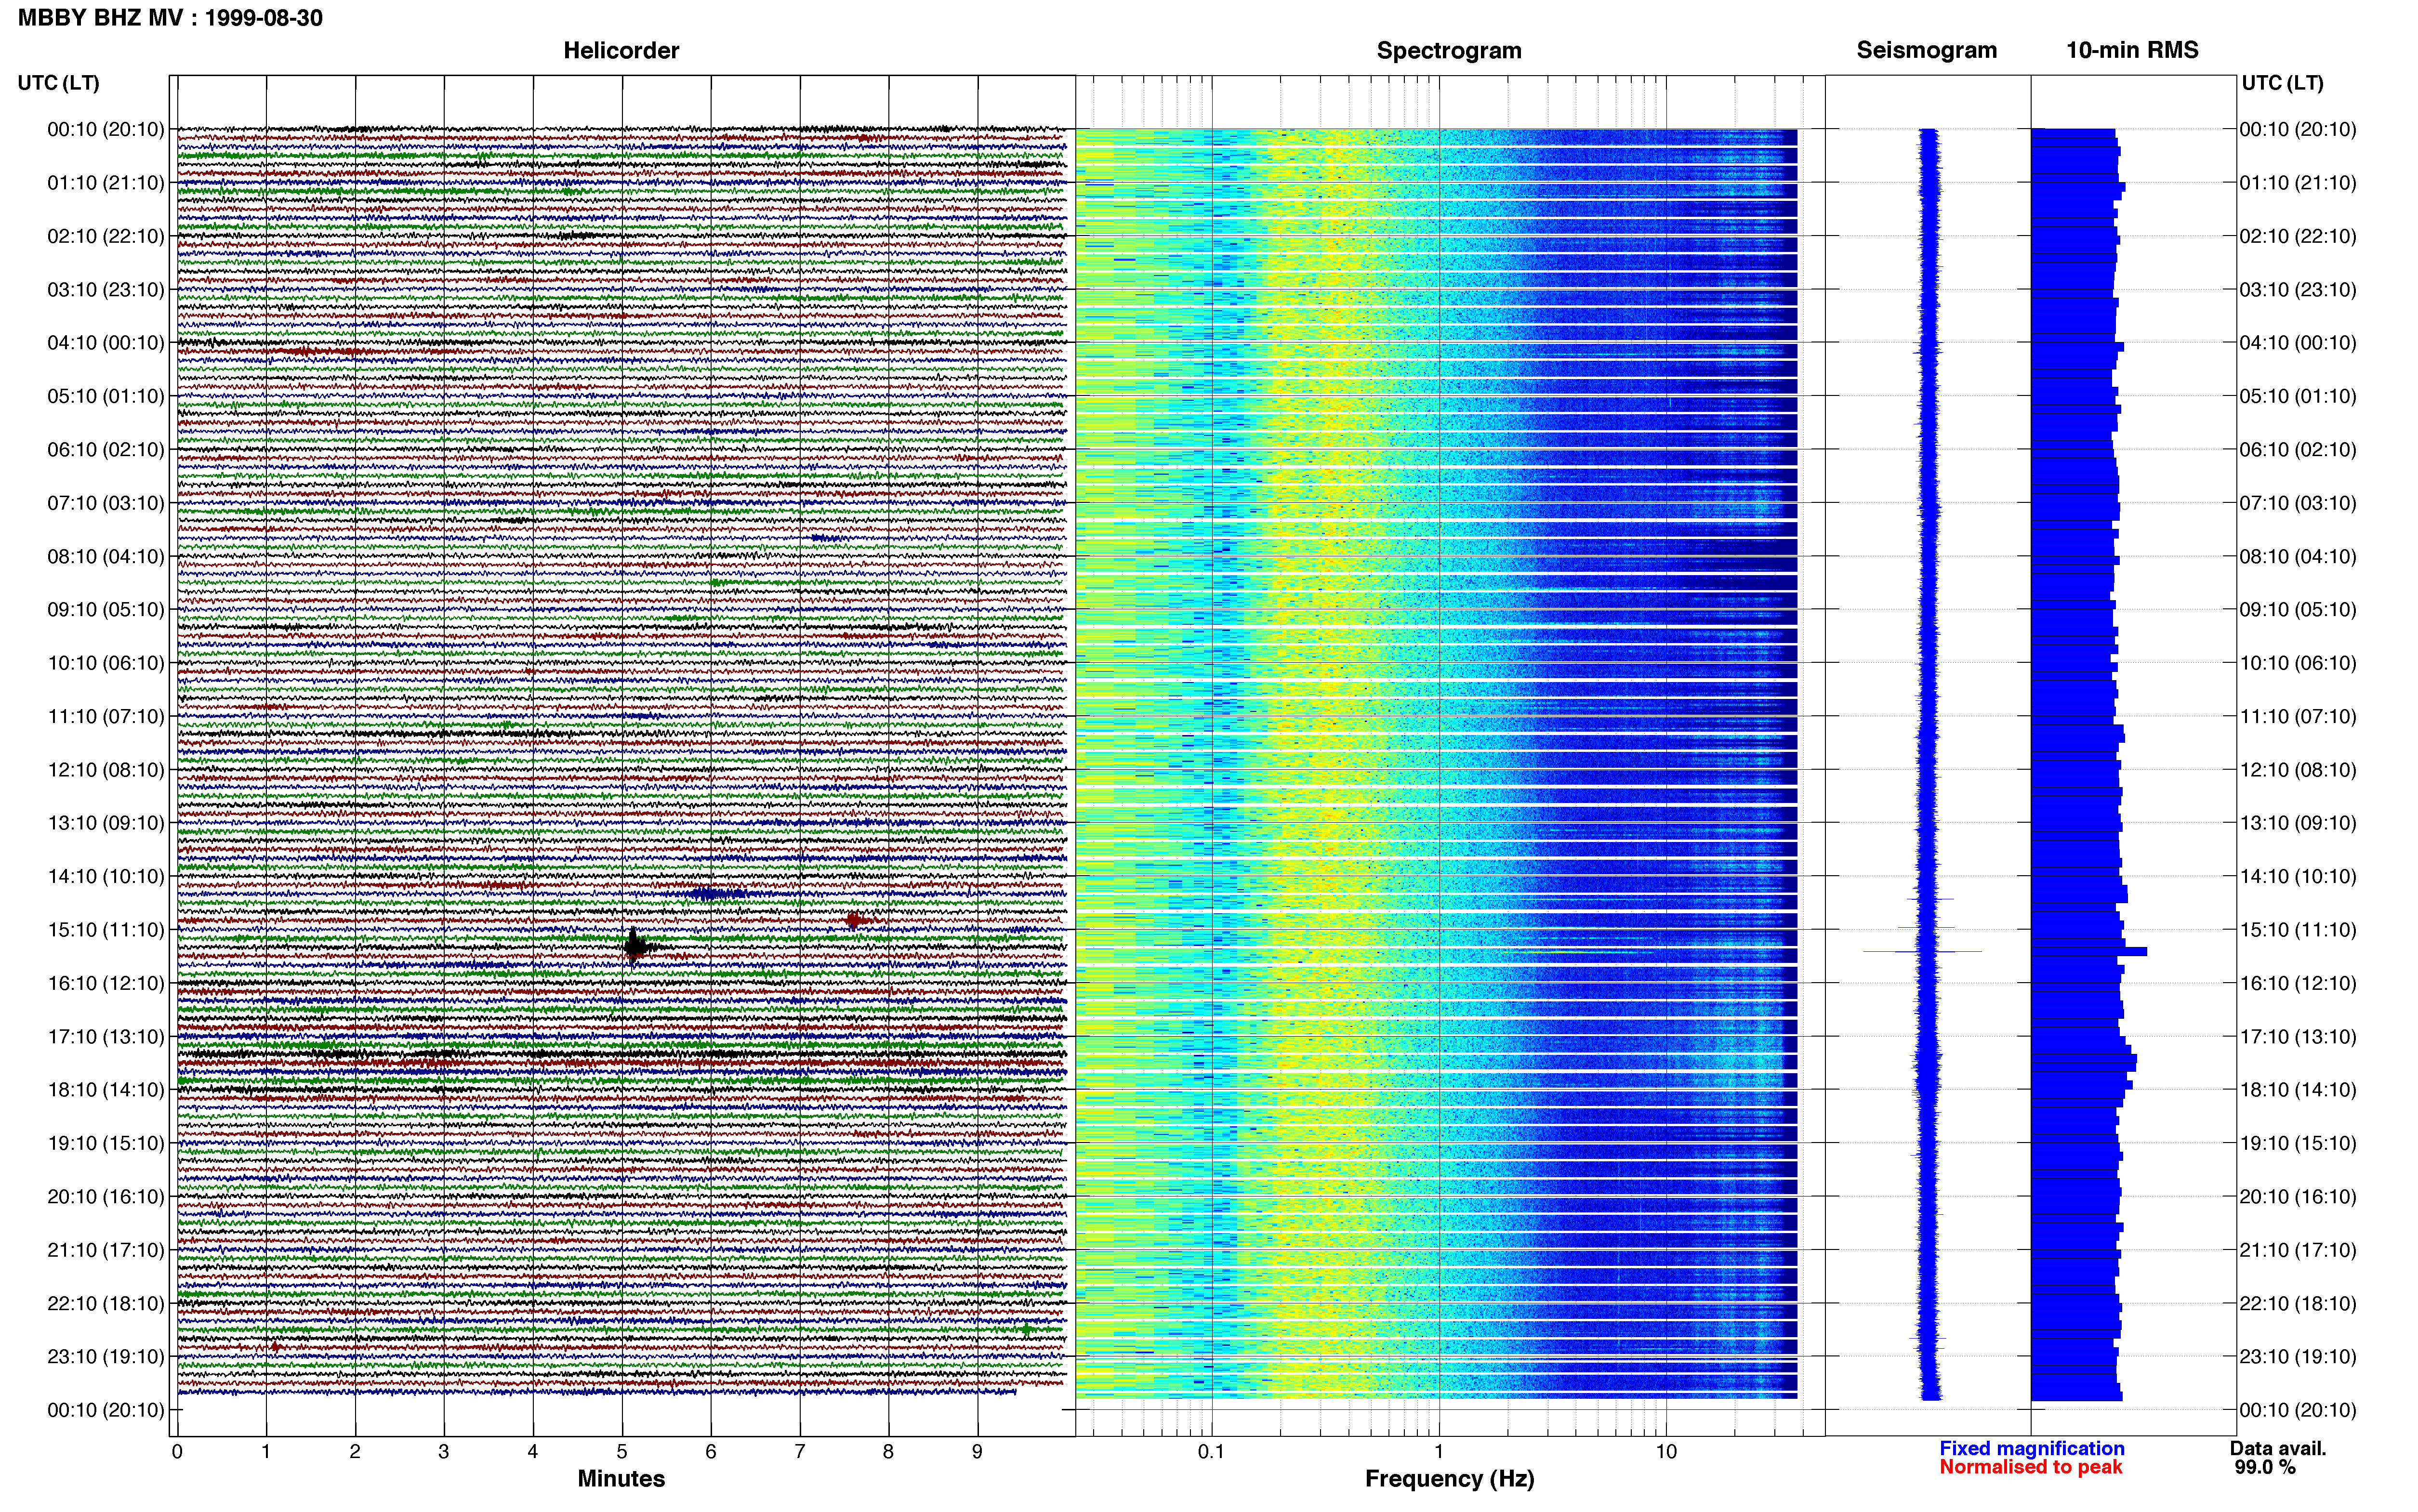Click left time label 16:10 (12:10)

pos(106,983)
